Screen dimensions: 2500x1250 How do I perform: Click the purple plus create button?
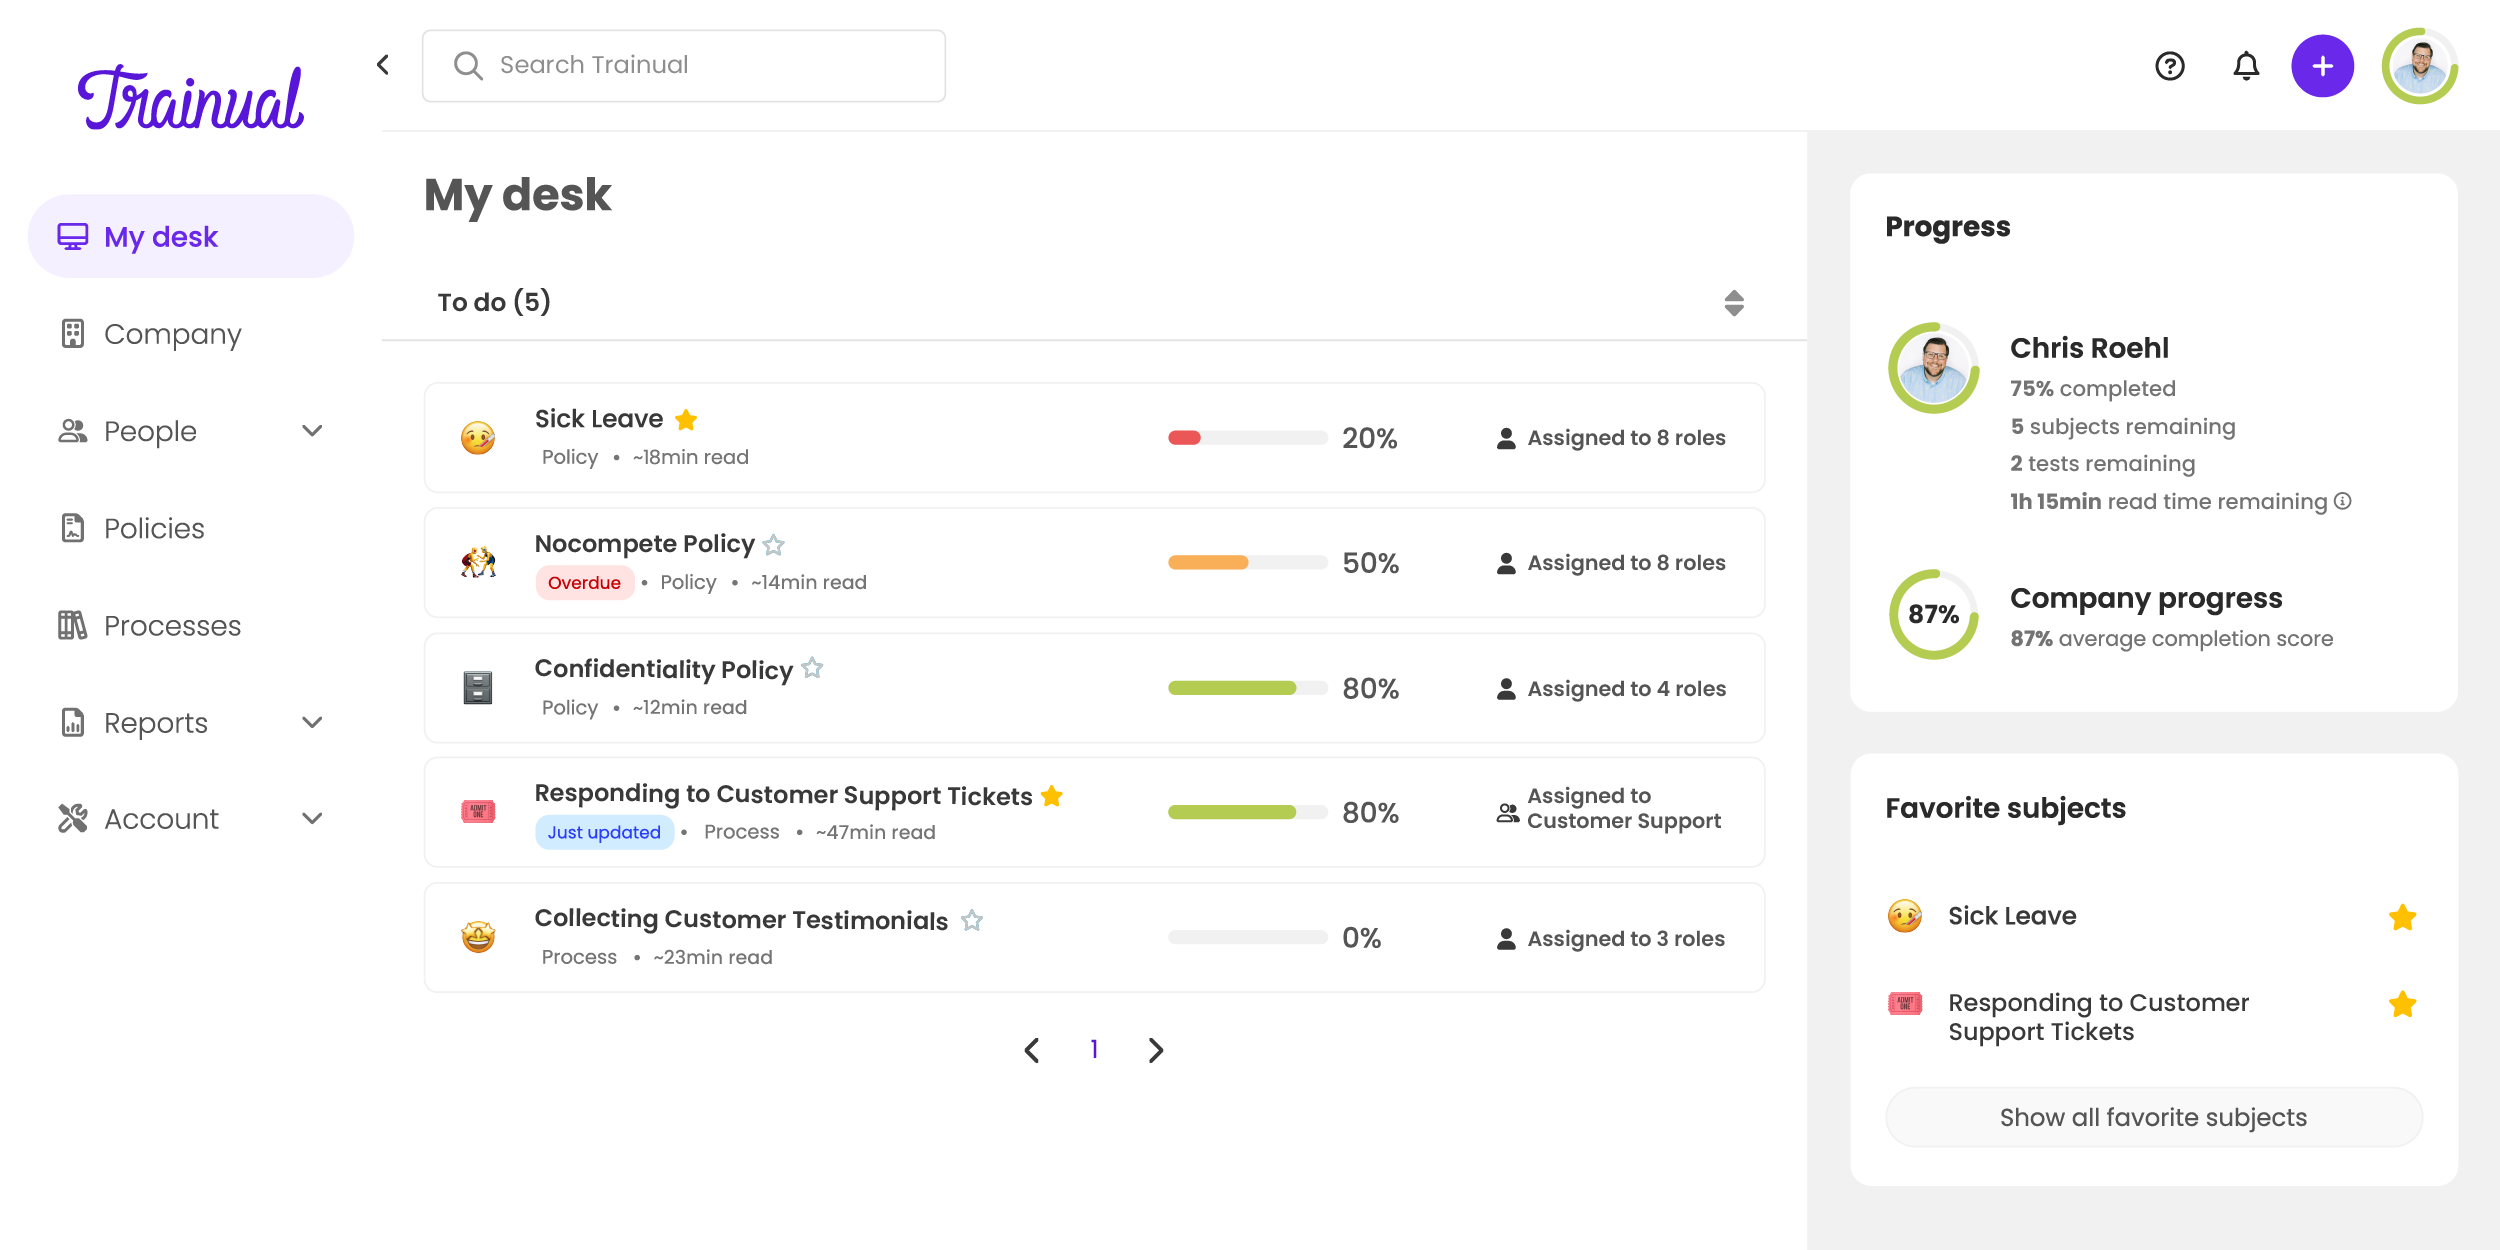(x=2322, y=66)
